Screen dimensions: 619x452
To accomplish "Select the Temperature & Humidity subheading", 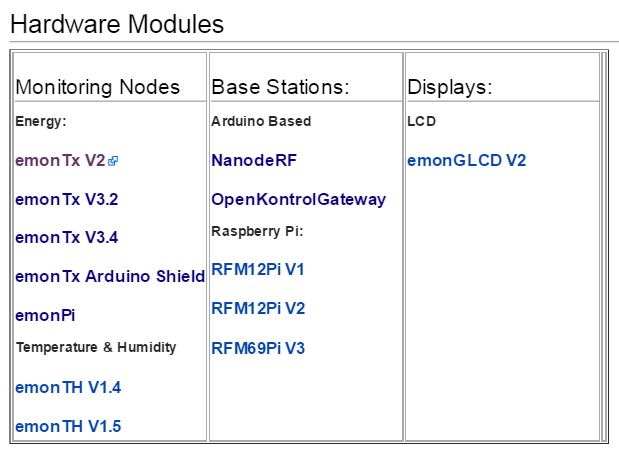I will click(x=96, y=347).
